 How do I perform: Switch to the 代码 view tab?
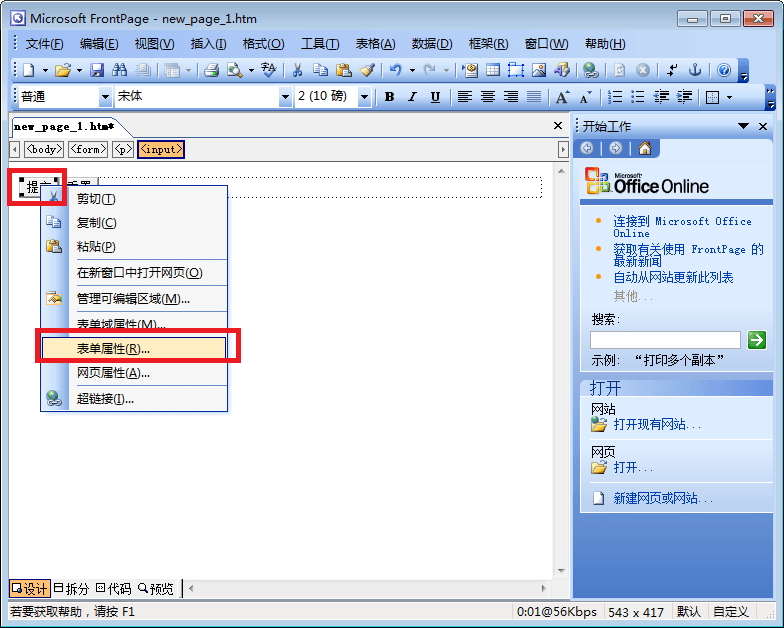[114, 588]
